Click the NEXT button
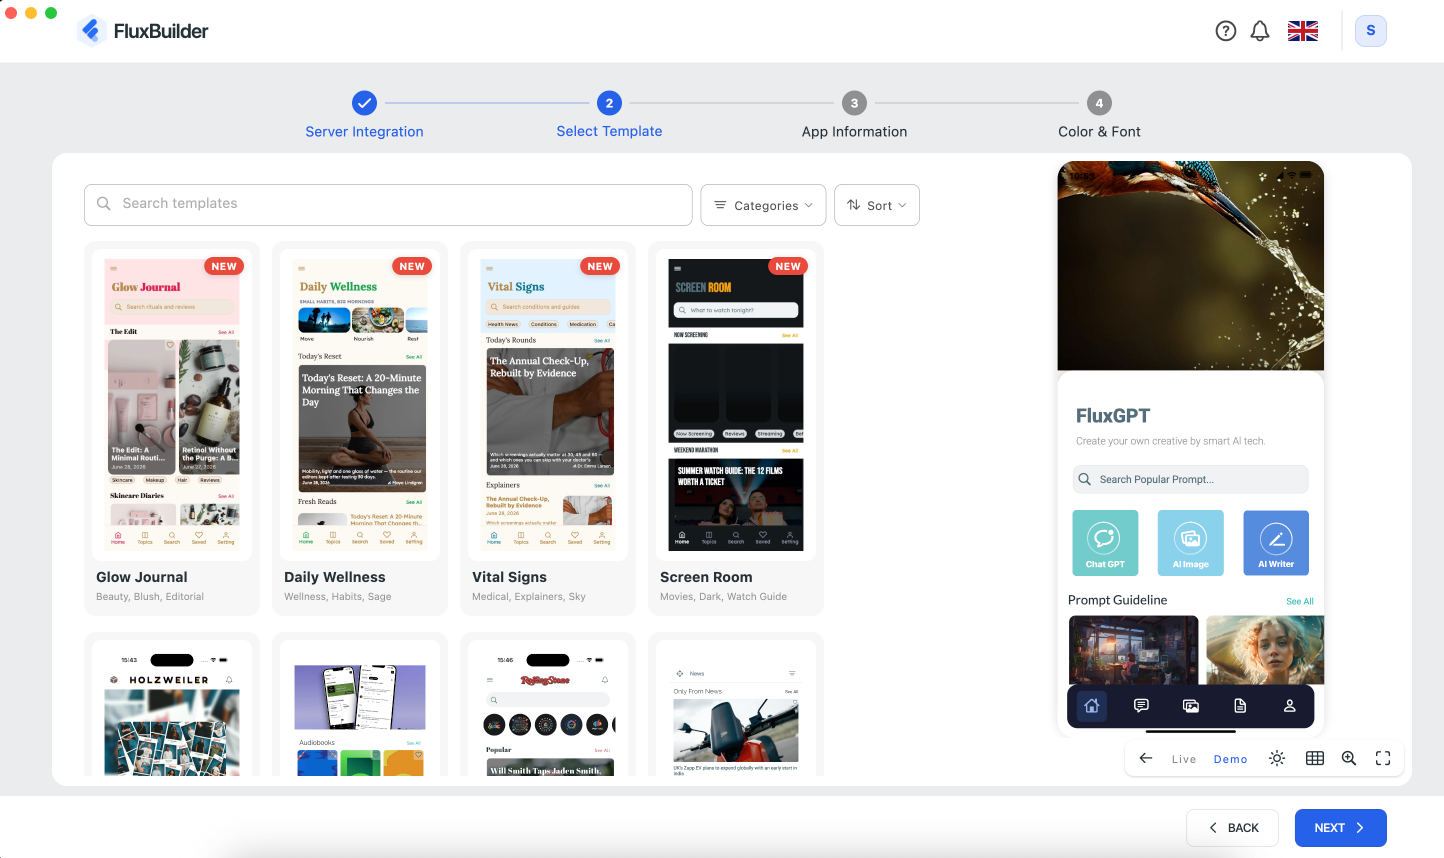The height and width of the screenshot is (858, 1444). click(x=1341, y=828)
